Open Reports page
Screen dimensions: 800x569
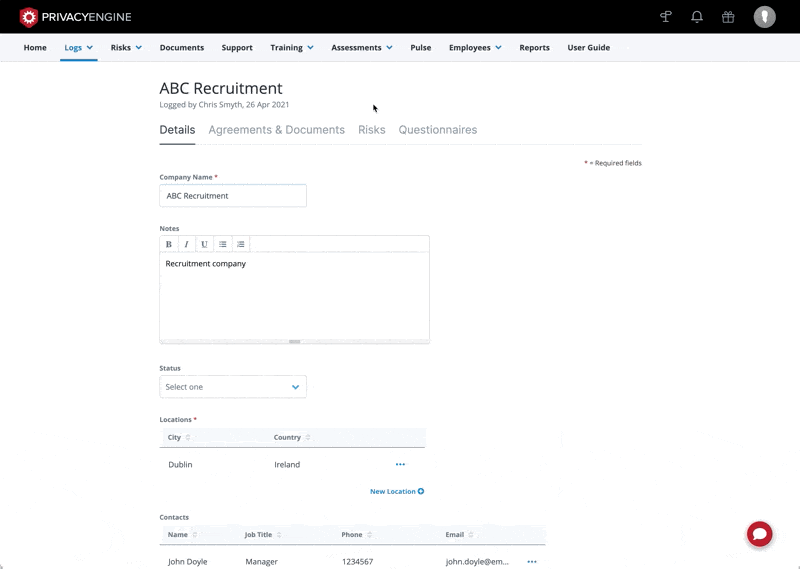[534, 47]
